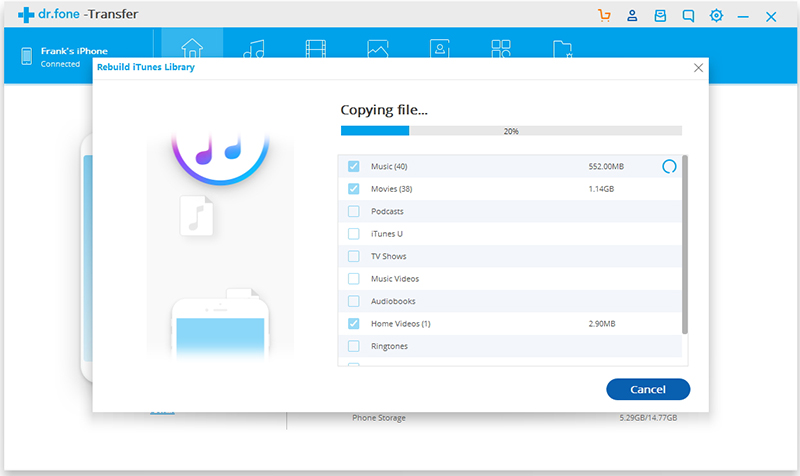This screenshot has width=800, height=476.
Task: Close the Rebuild iTunes Library dialog
Action: pyautogui.click(x=698, y=68)
